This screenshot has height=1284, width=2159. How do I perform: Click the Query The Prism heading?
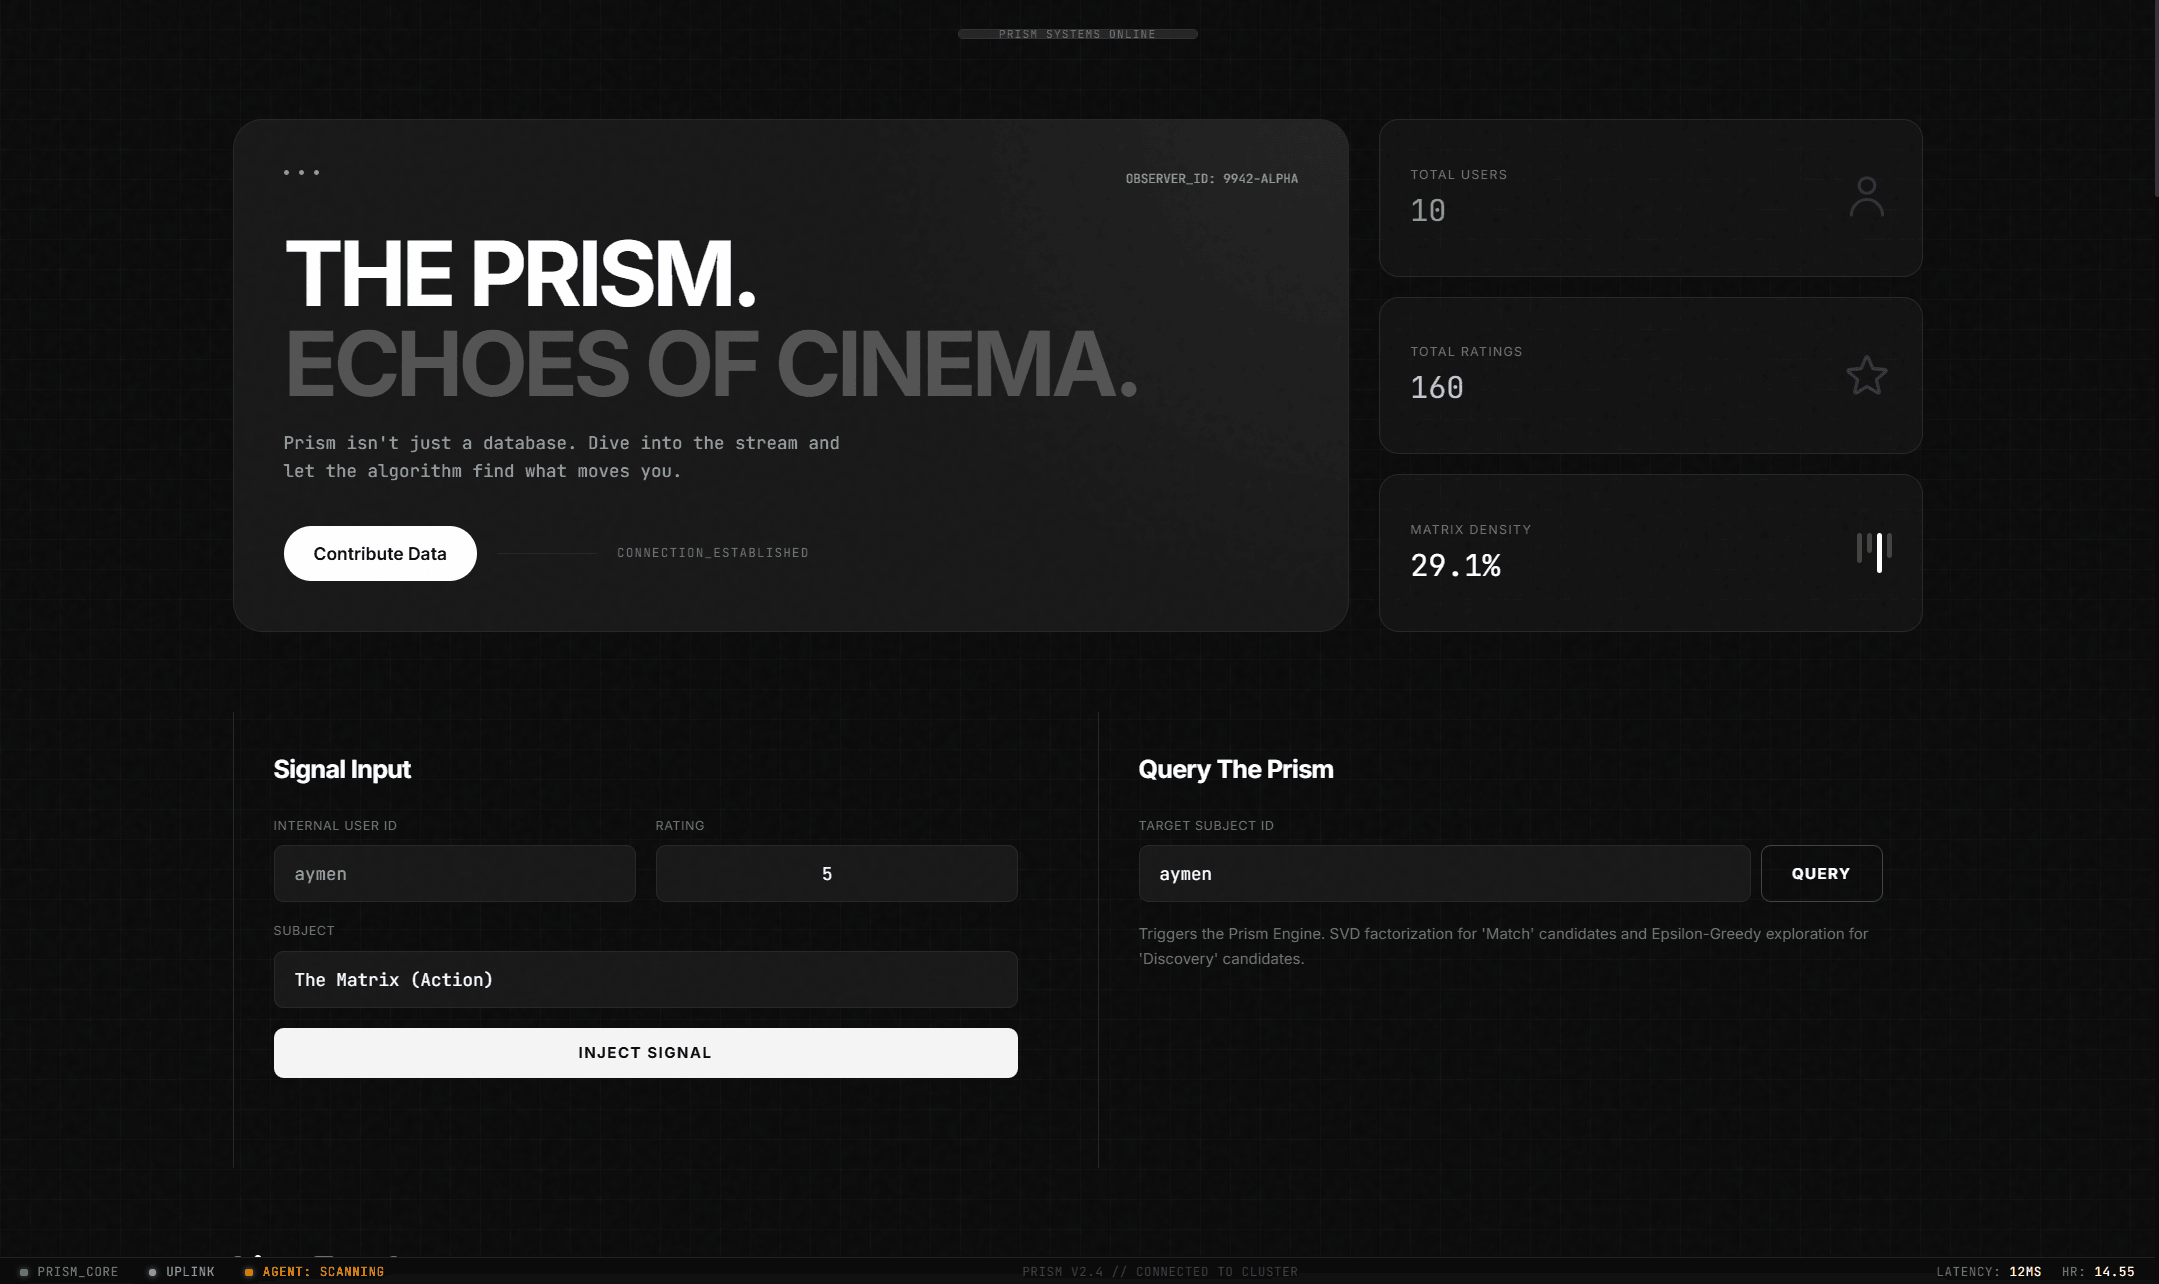(x=1236, y=769)
